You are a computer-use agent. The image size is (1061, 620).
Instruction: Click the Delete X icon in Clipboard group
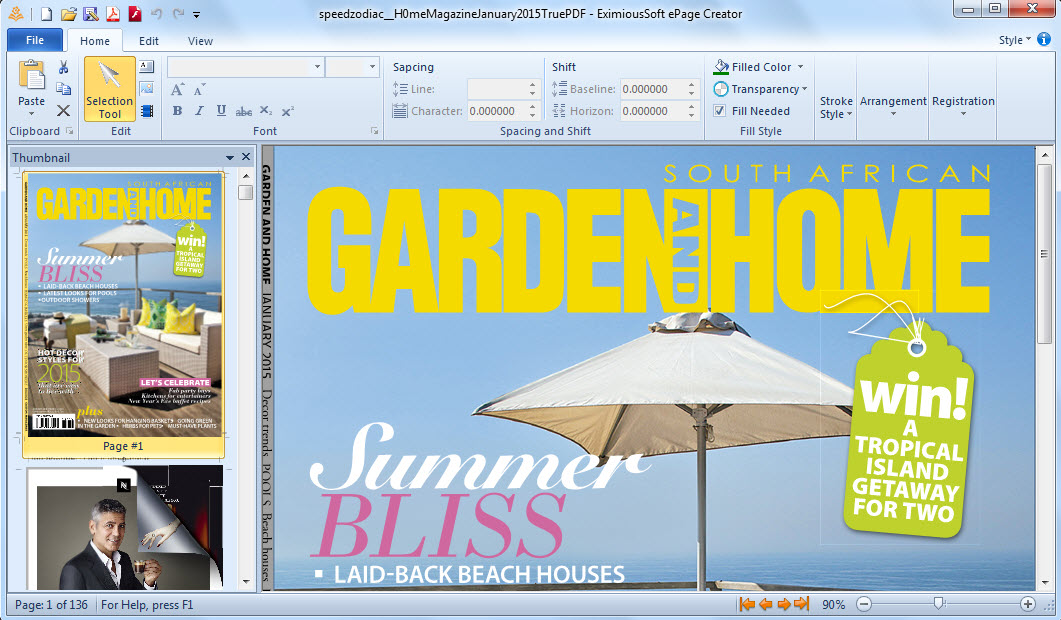64,110
